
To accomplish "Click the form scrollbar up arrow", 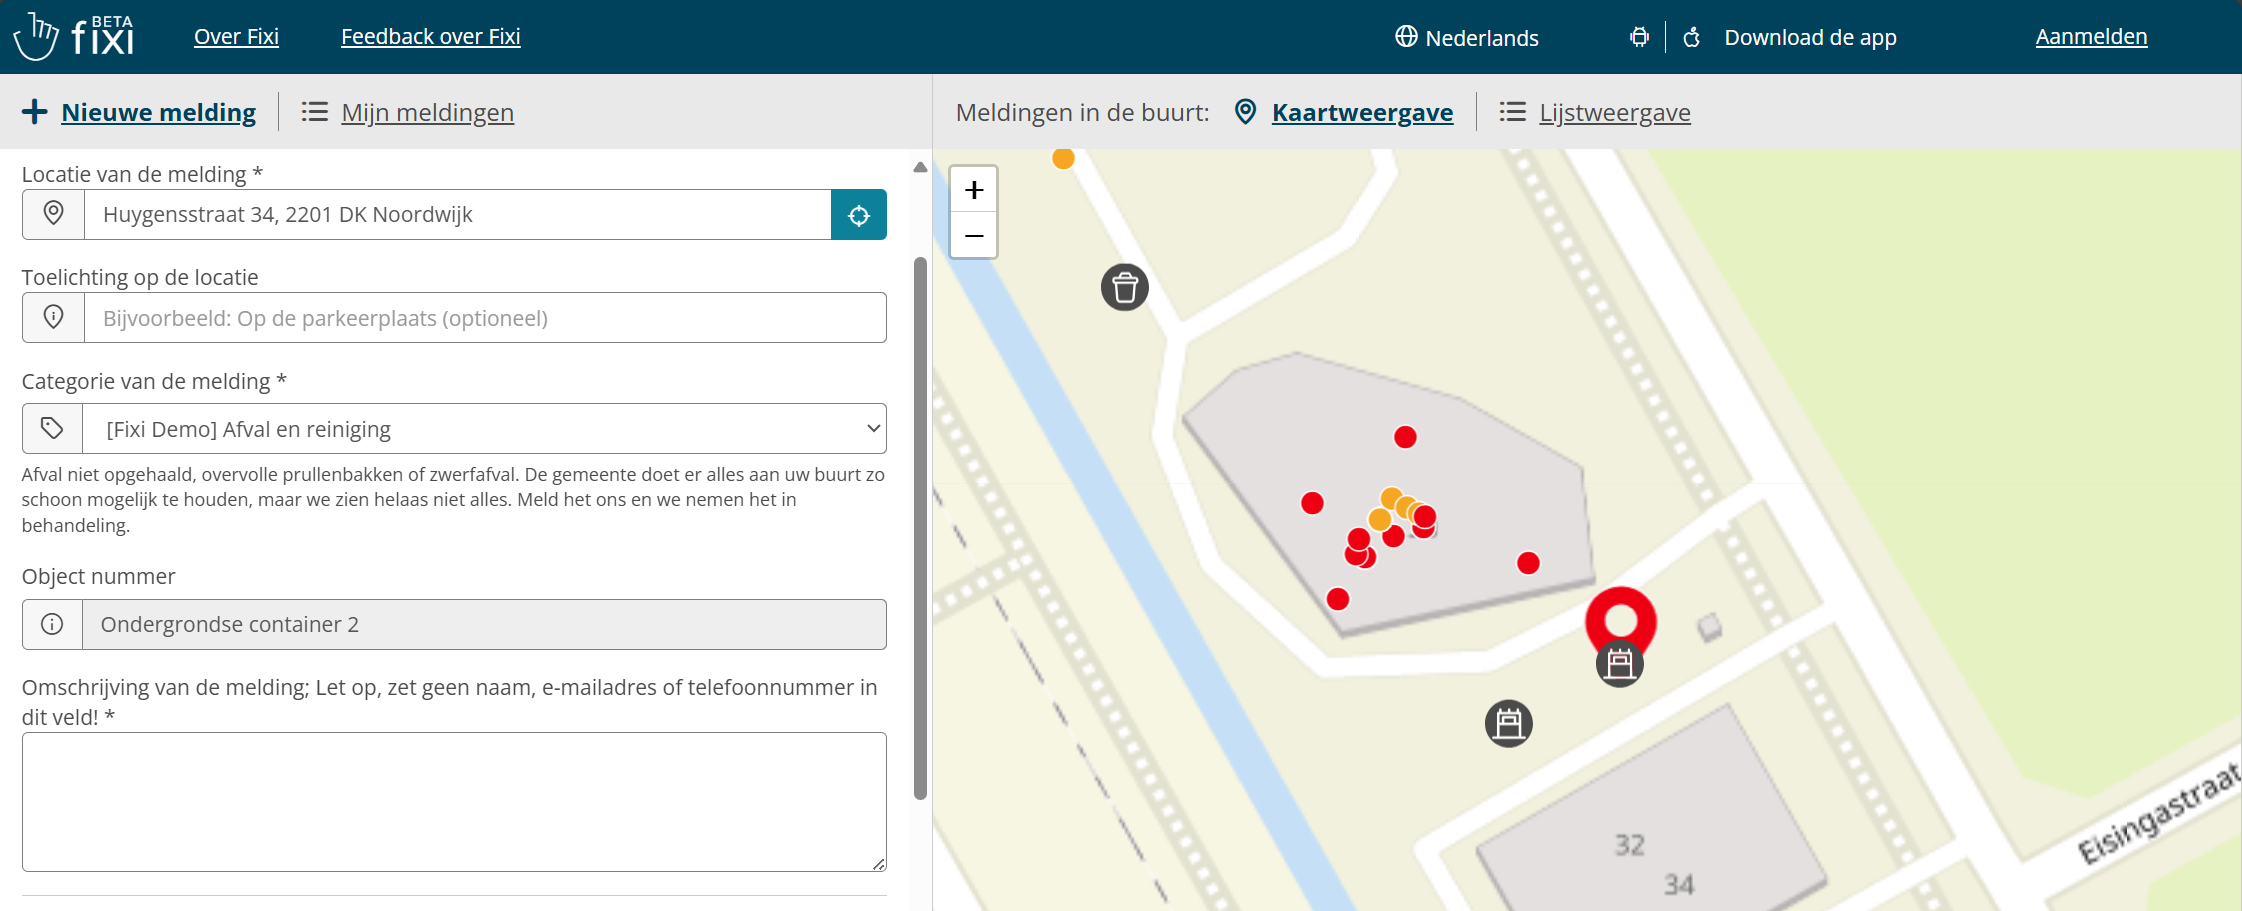I will click(920, 167).
